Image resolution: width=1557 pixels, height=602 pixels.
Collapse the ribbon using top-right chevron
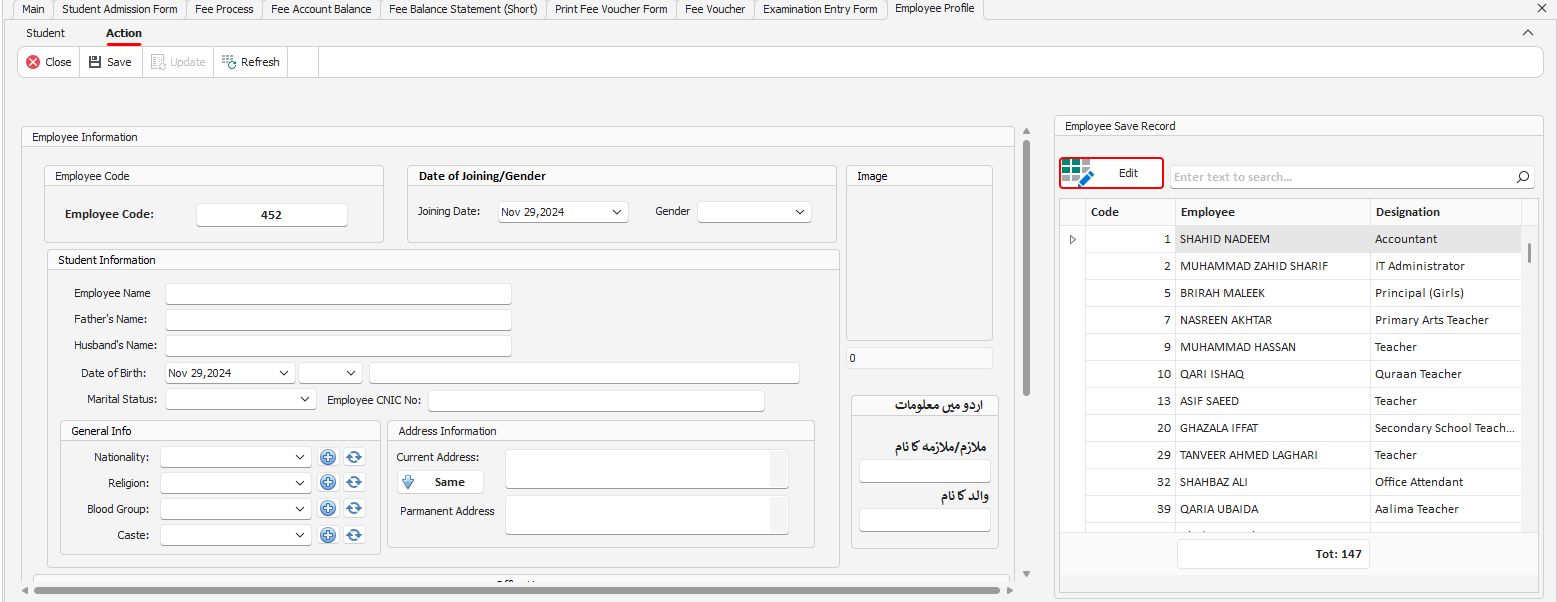[x=1527, y=33]
